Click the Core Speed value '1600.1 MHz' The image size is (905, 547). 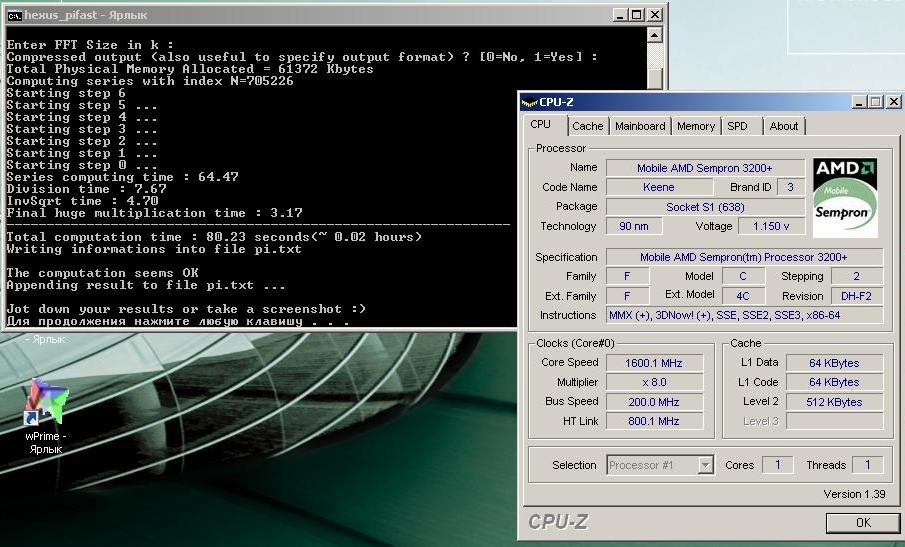pyautogui.click(x=654, y=363)
